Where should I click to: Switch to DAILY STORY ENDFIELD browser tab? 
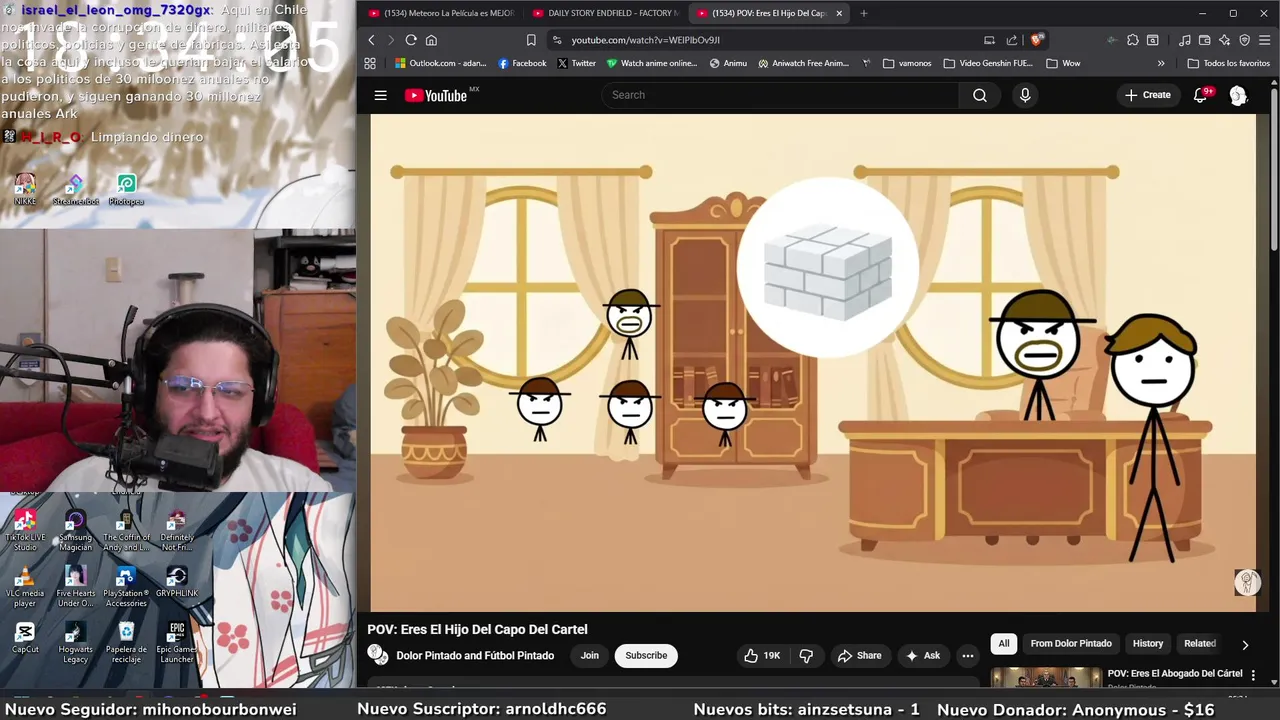click(x=604, y=13)
